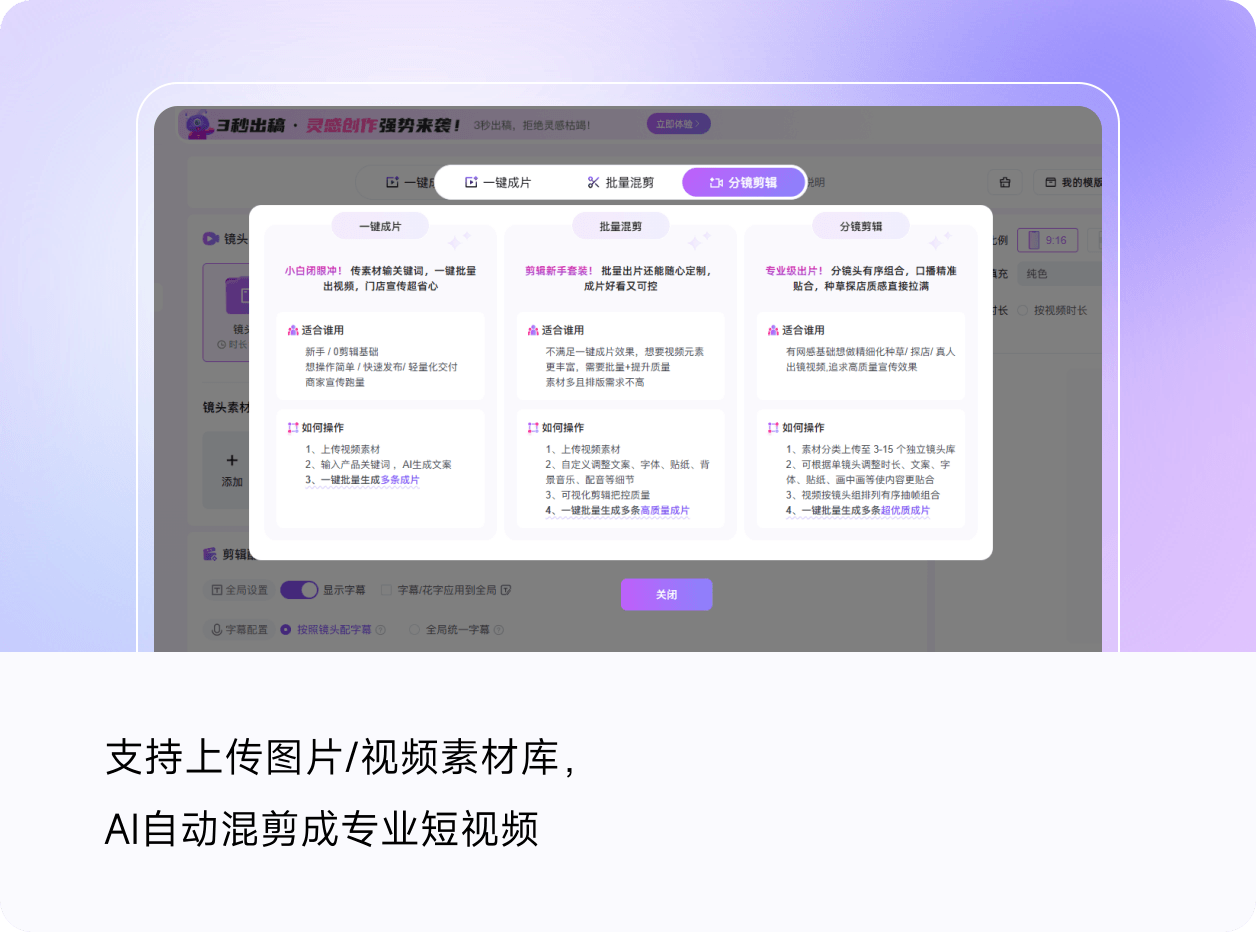Click the 关闭 button to dismiss the guide
Viewport: 1256px width, 932px height.
[666, 594]
